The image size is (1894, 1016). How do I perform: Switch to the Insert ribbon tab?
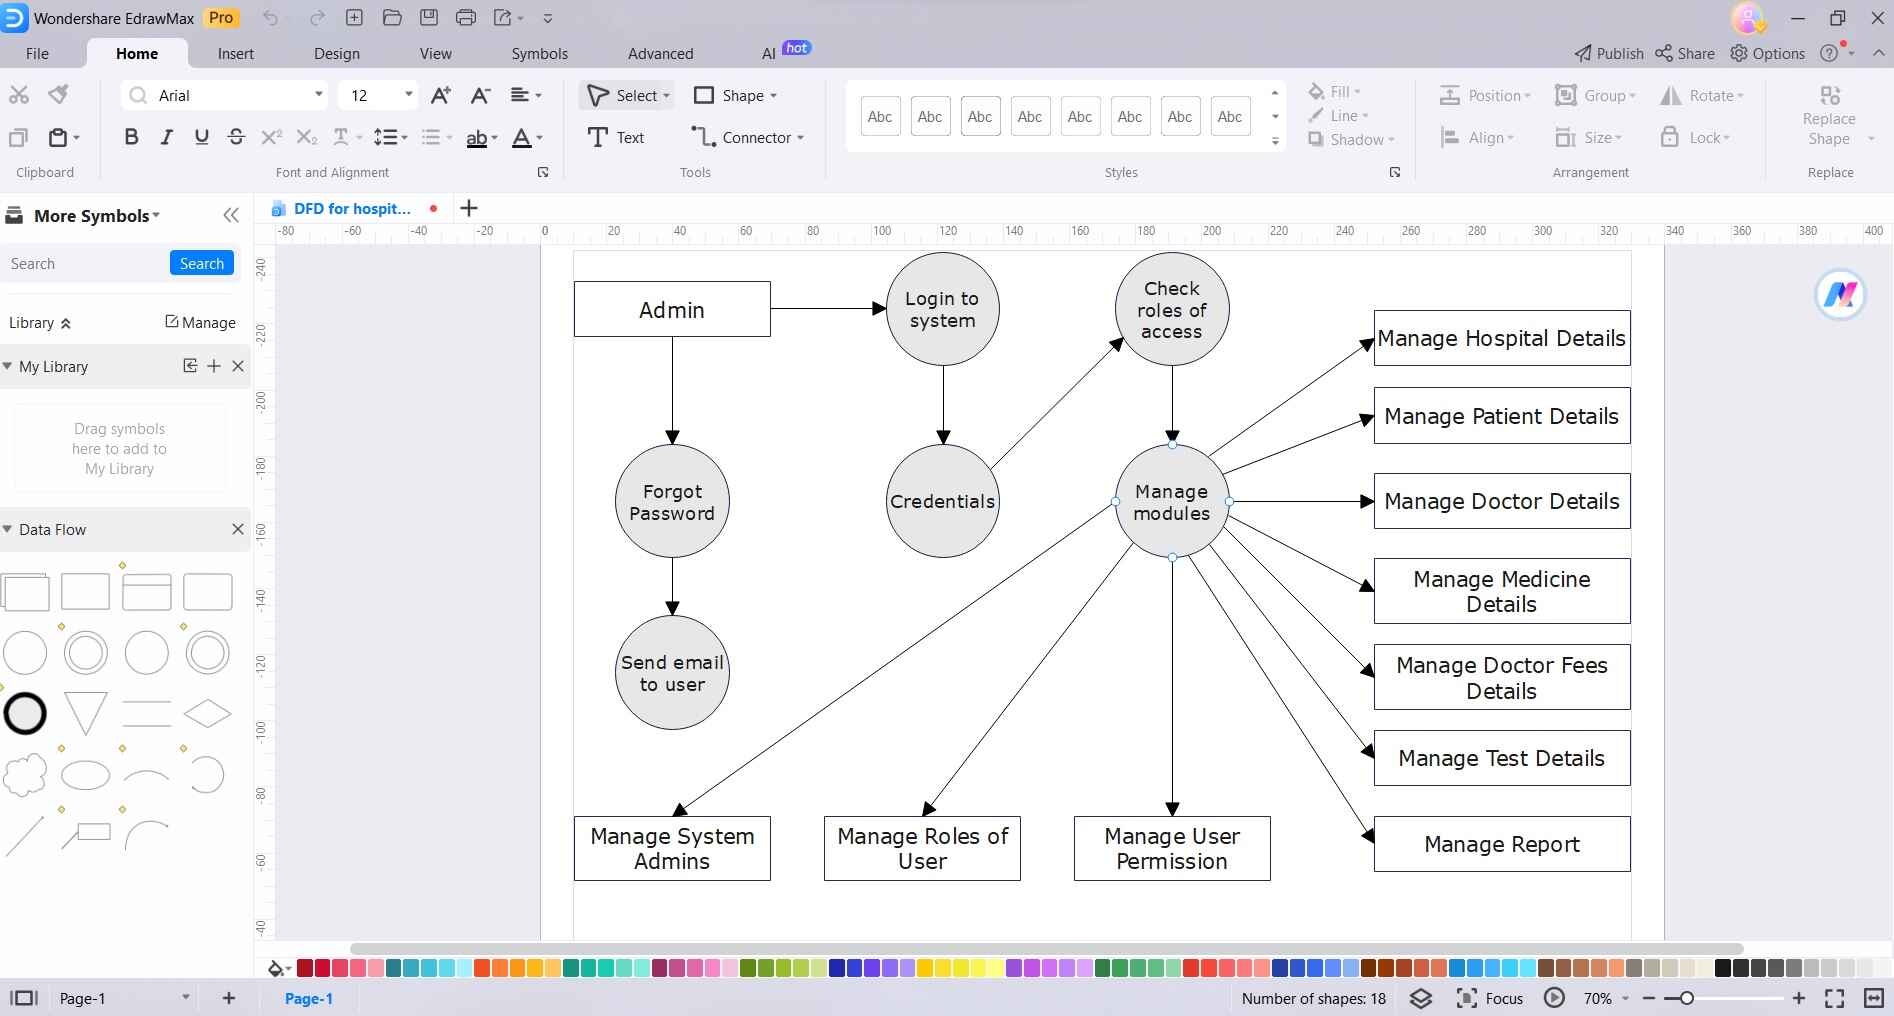point(236,53)
